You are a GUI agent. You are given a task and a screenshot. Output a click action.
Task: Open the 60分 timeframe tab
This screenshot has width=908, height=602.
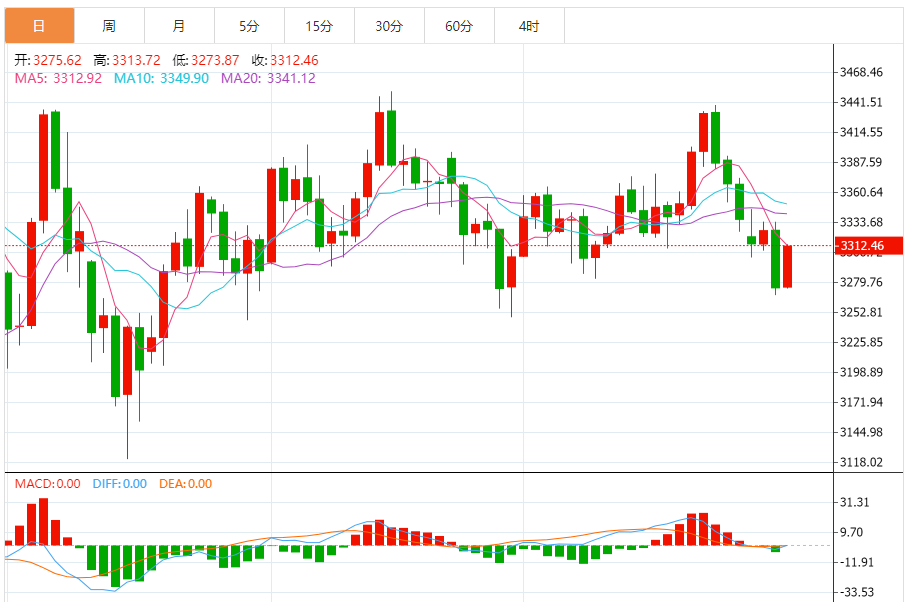click(x=460, y=26)
